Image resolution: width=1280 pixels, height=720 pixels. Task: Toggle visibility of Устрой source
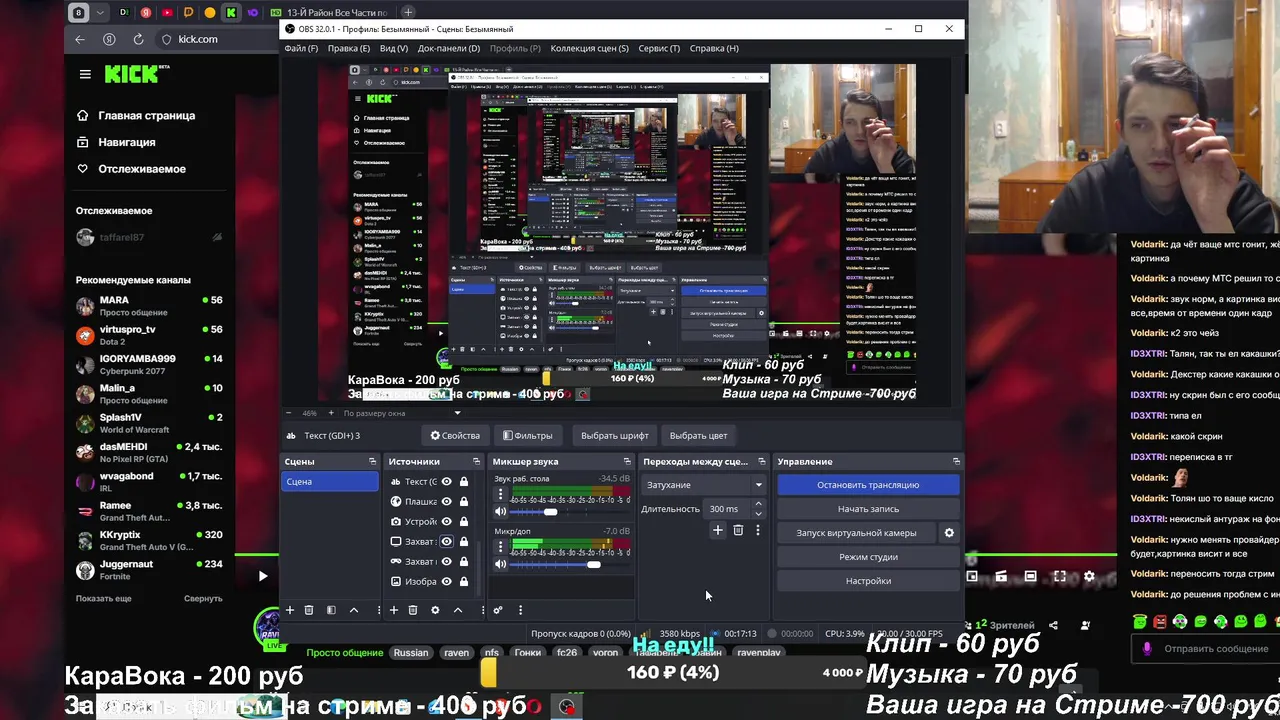446,521
